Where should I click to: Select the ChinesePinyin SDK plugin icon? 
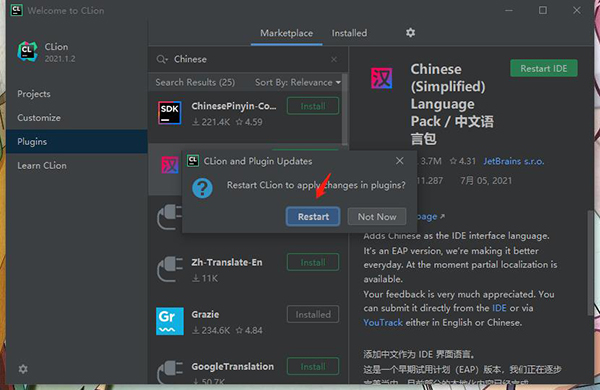(170, 113)
